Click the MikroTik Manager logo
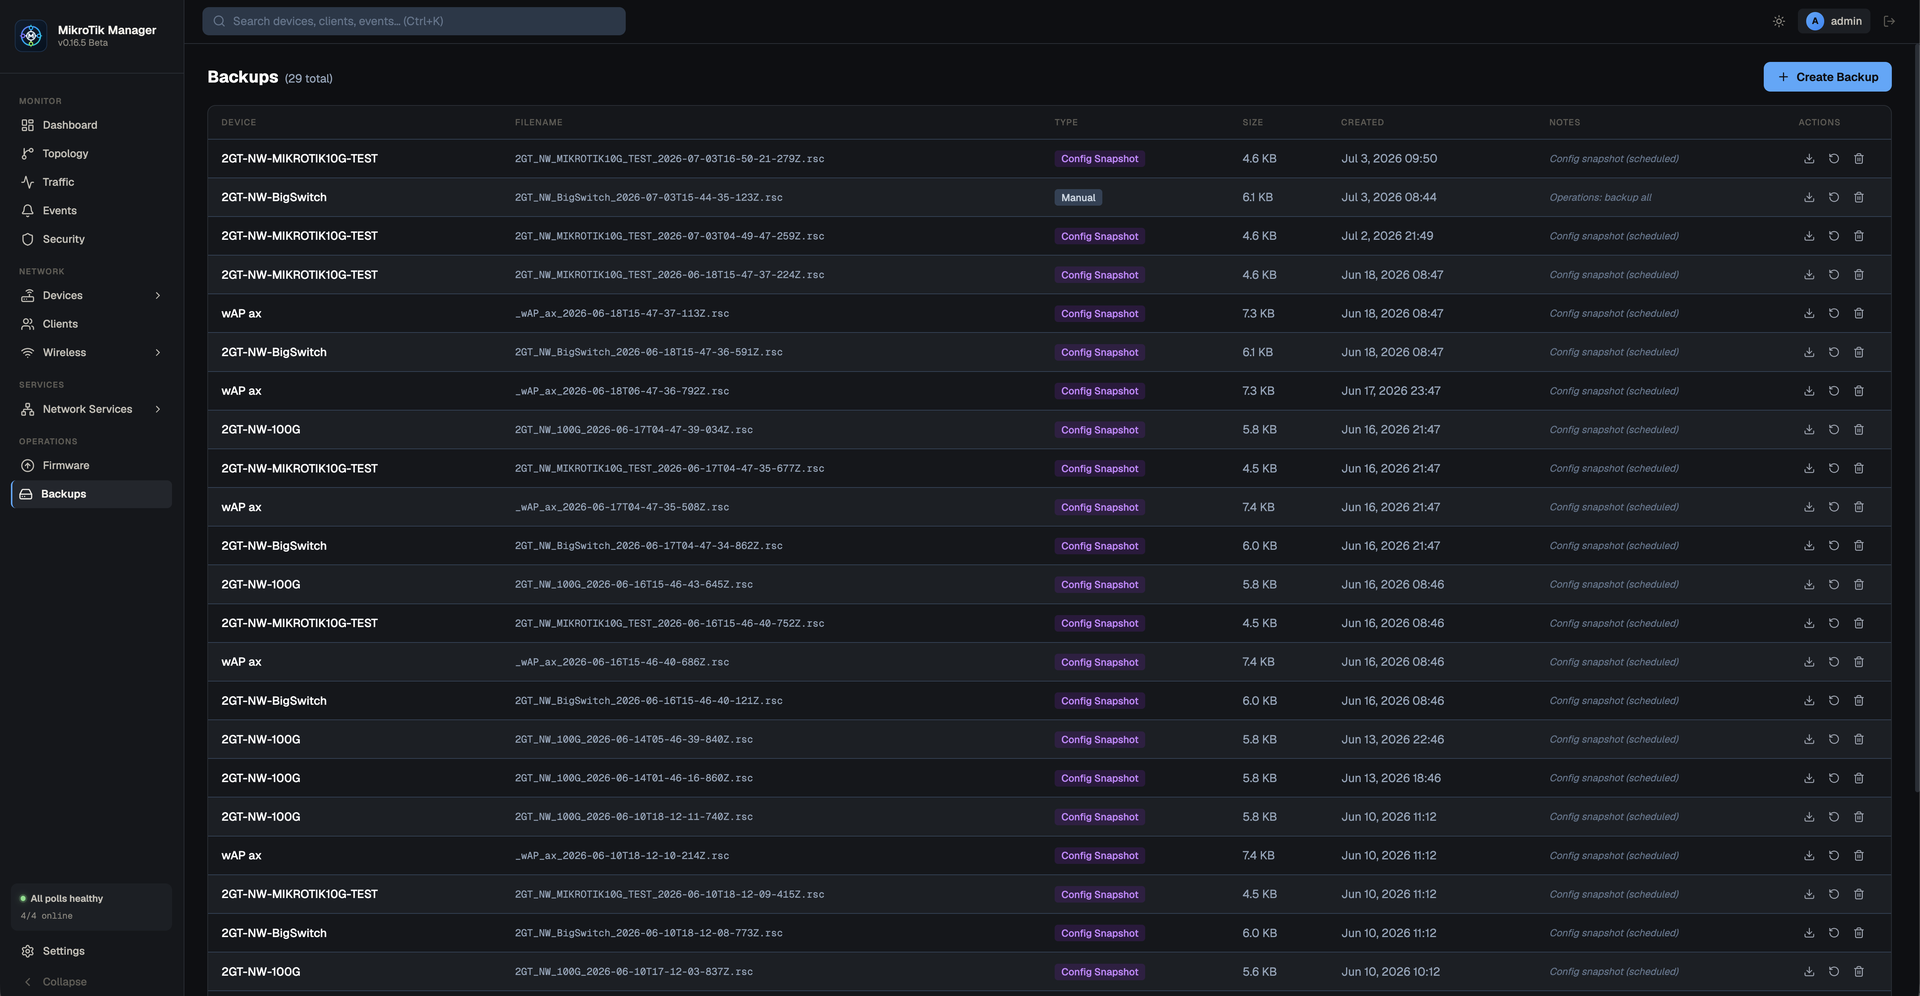1920x996 pixels. 31,36
